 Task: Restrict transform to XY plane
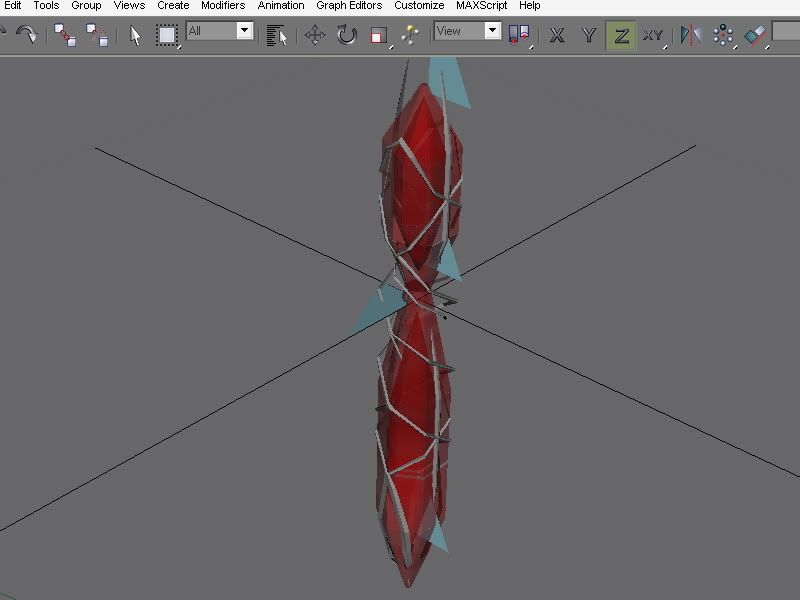[x=653, y=36]
